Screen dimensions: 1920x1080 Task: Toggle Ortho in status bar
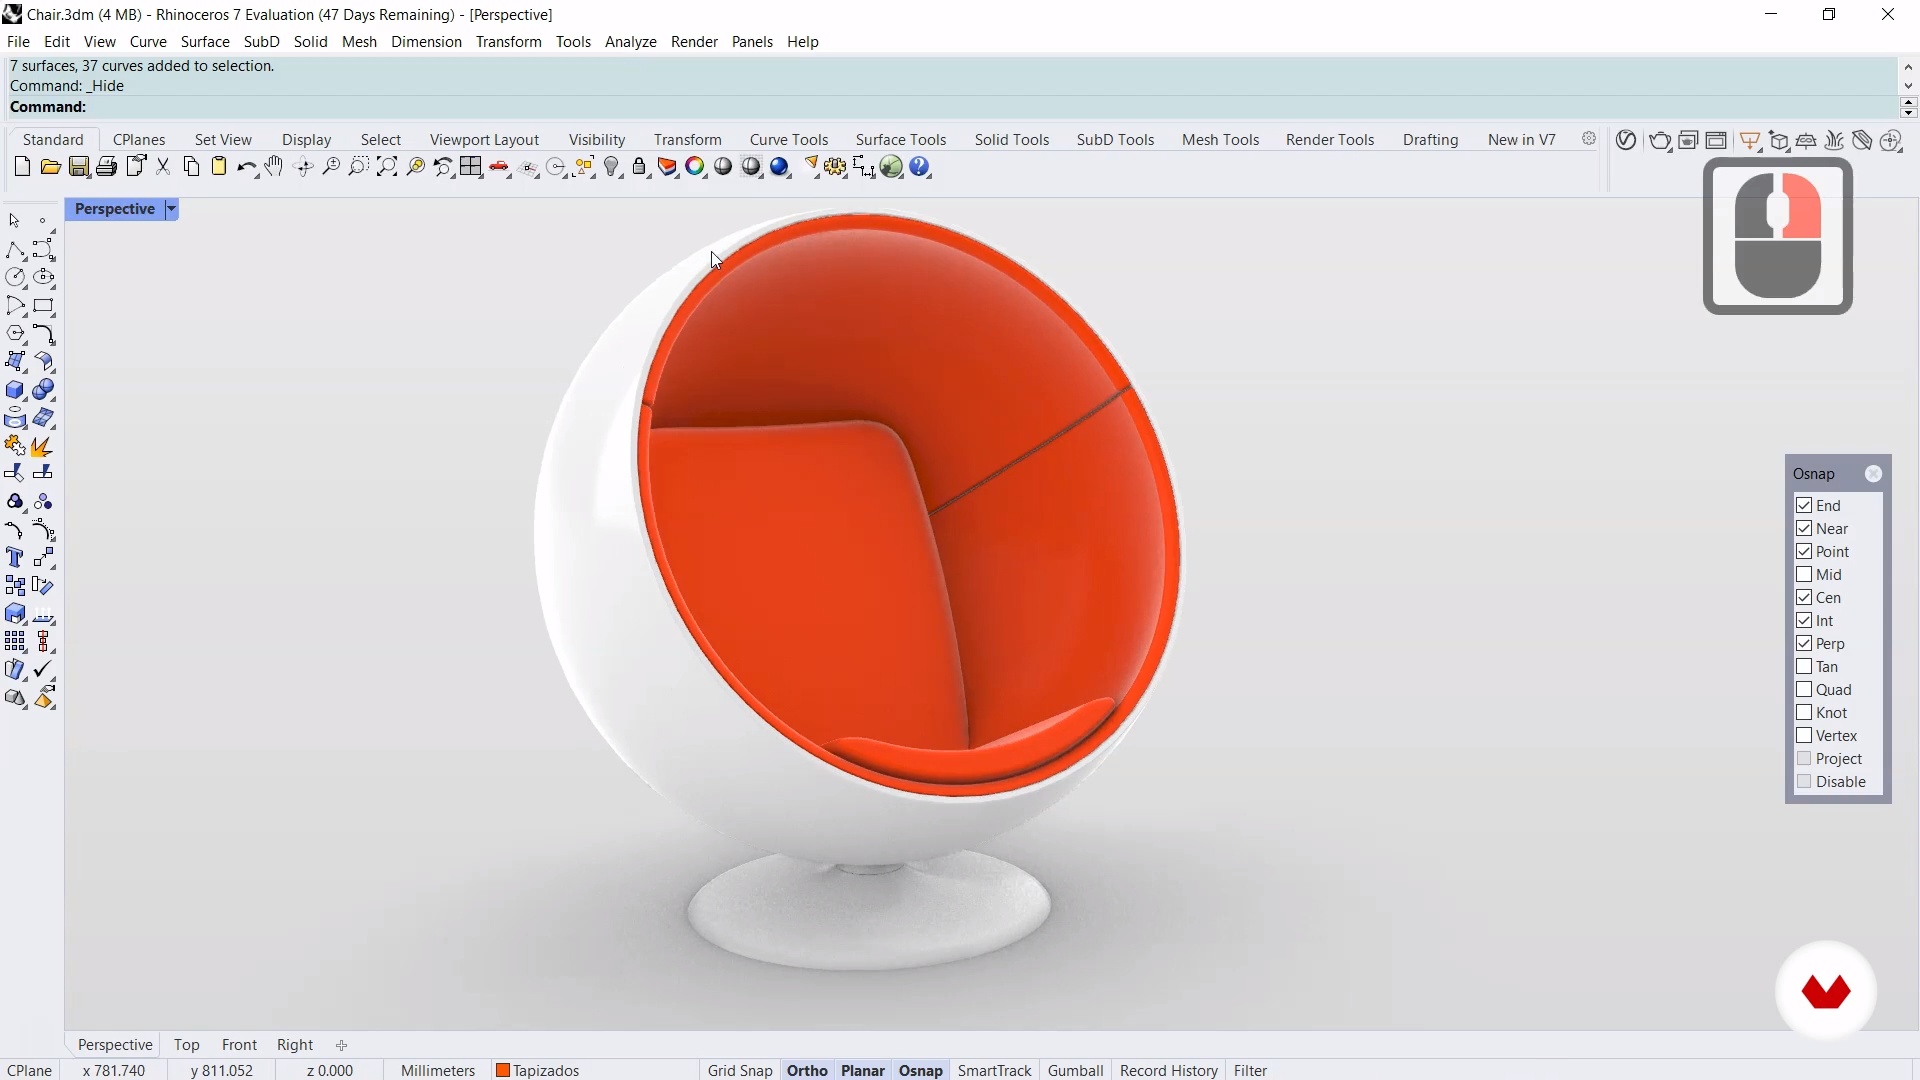tap(807, 1070)
